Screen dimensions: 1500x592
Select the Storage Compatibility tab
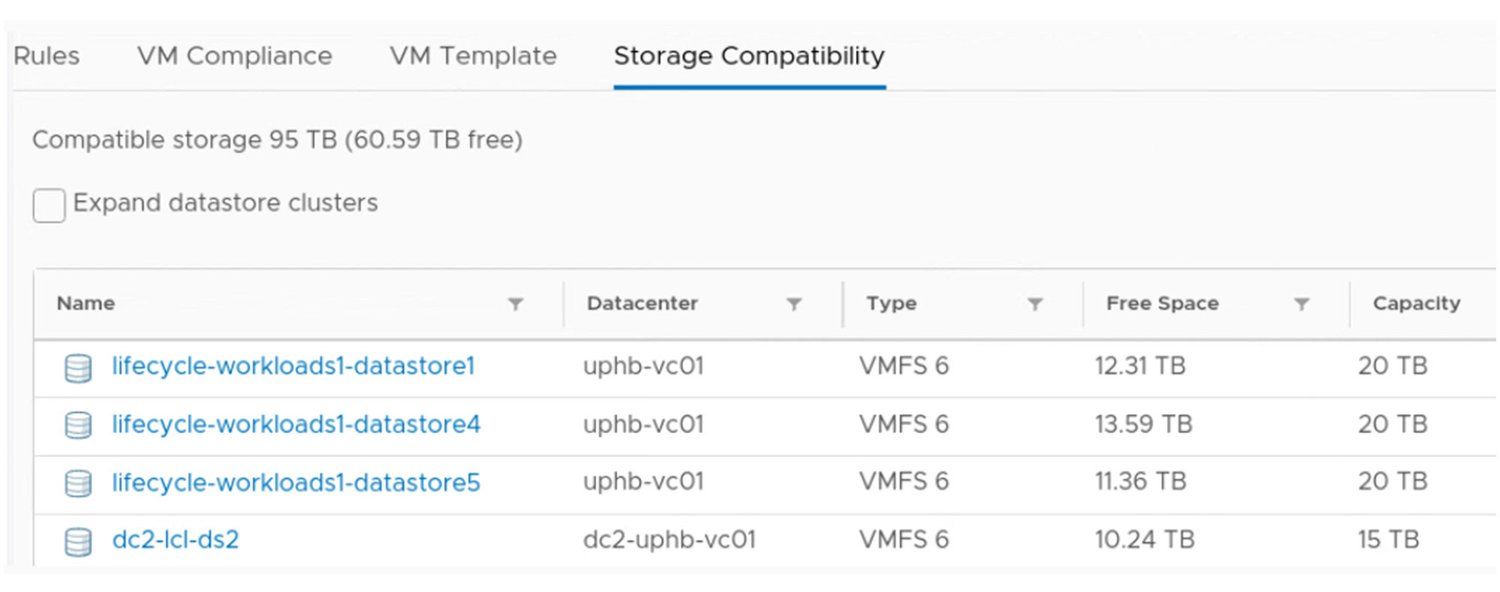(749, 56)
